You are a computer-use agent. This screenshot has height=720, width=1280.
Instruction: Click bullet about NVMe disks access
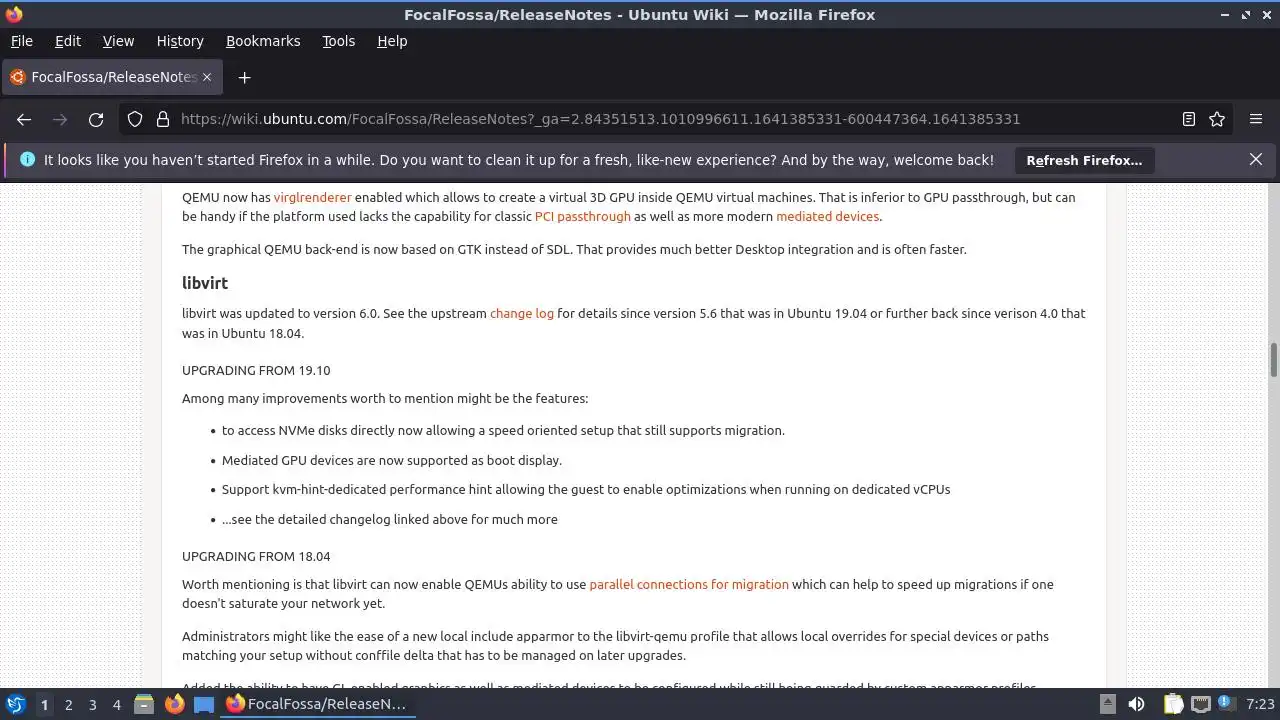click(503, 430)
